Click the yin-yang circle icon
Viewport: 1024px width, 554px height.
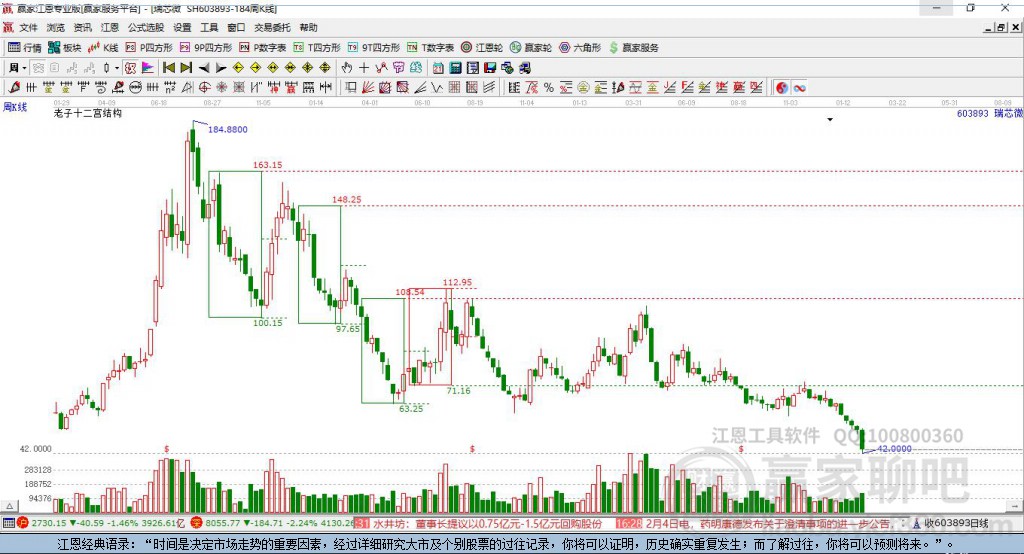pos(782,88)
